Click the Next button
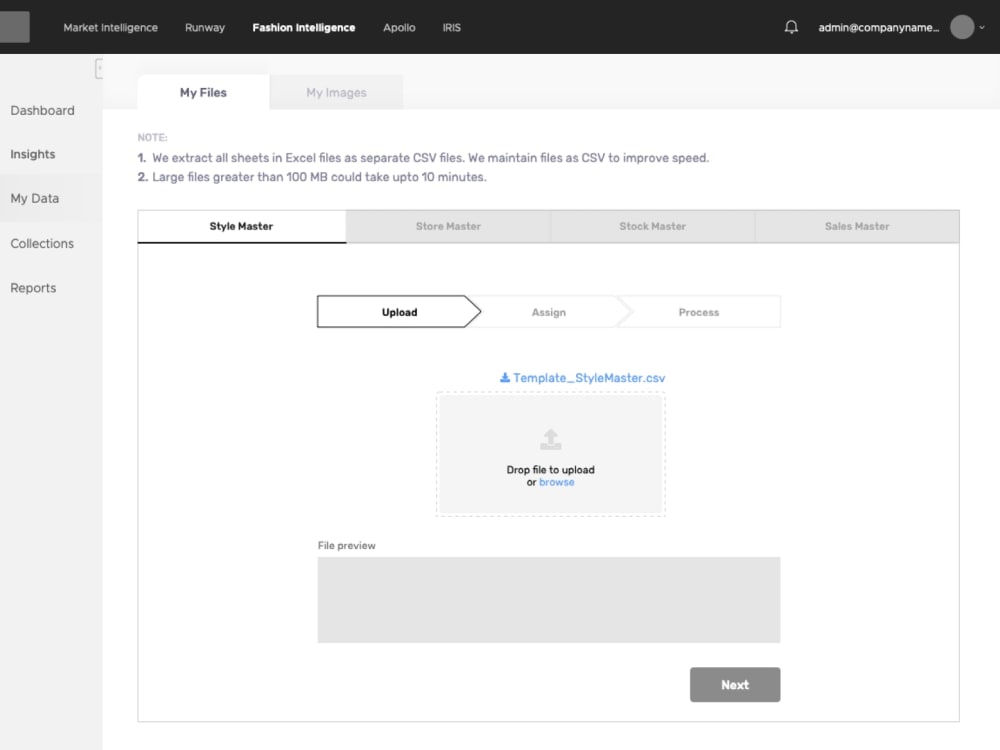 (x=735, y=684)
